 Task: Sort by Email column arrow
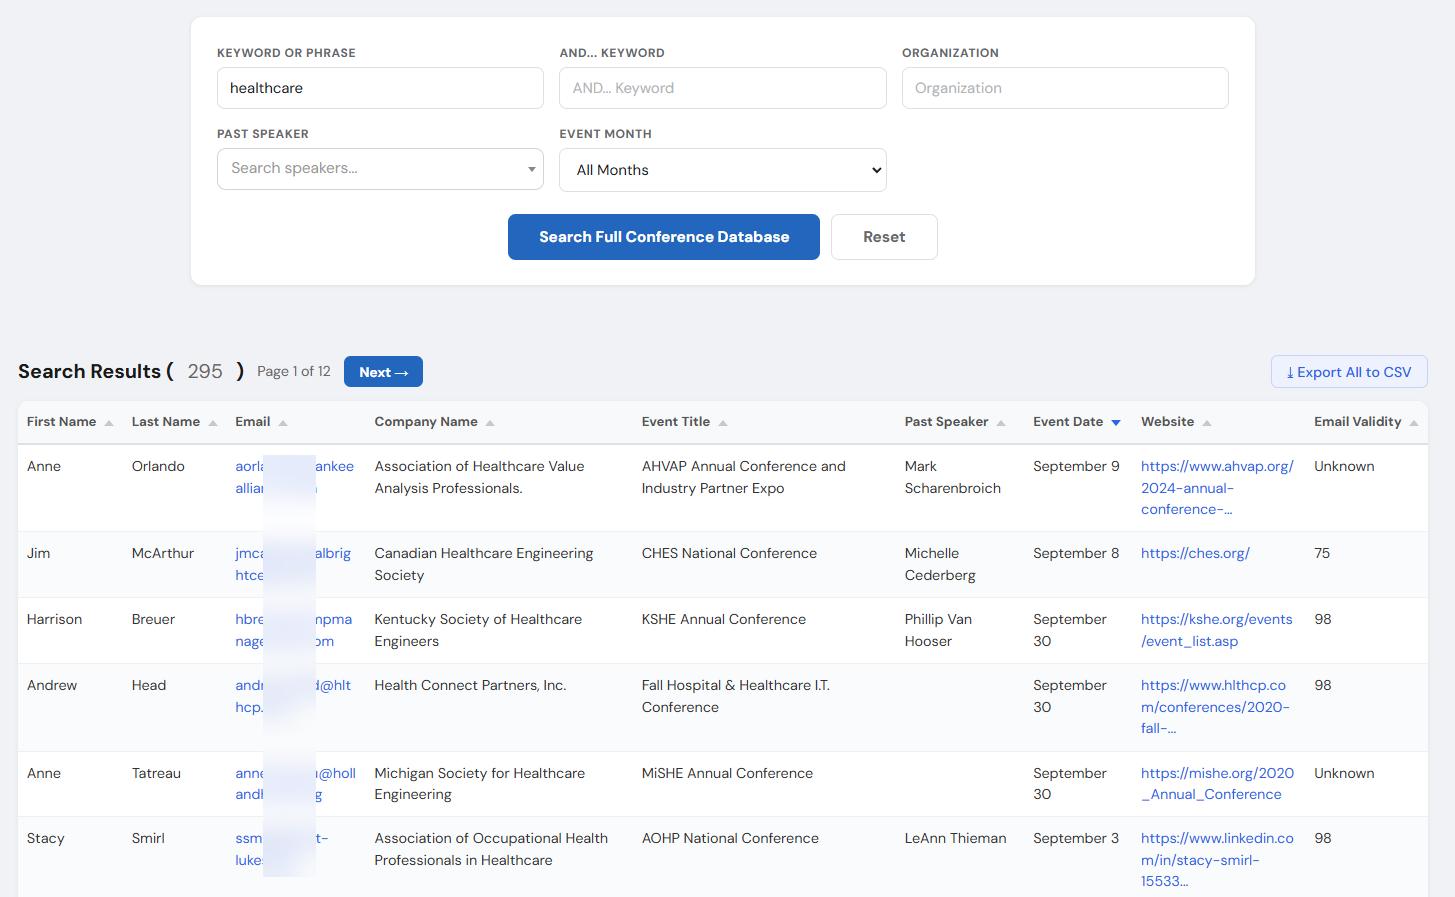283,423
